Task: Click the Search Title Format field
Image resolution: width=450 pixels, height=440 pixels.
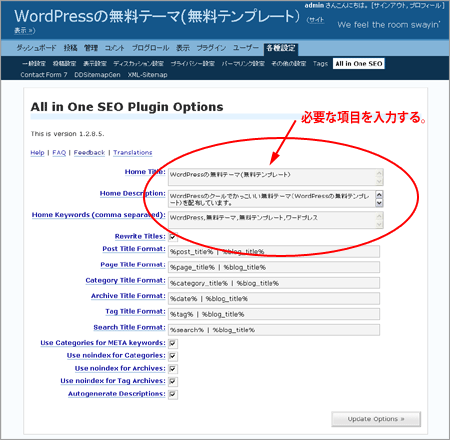Action: (x=274, y=330)
